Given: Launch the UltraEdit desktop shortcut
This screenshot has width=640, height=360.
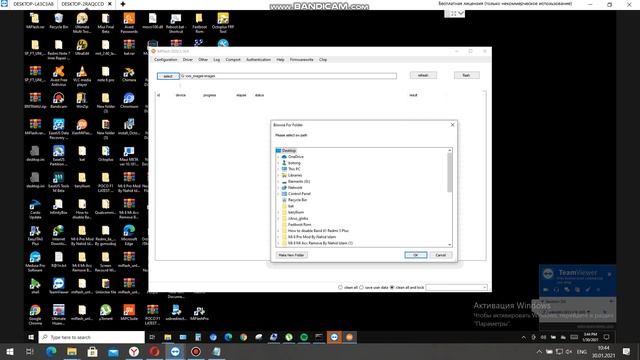Looking at the screenshot, I should pyautogui.click(x=82, y=47).
